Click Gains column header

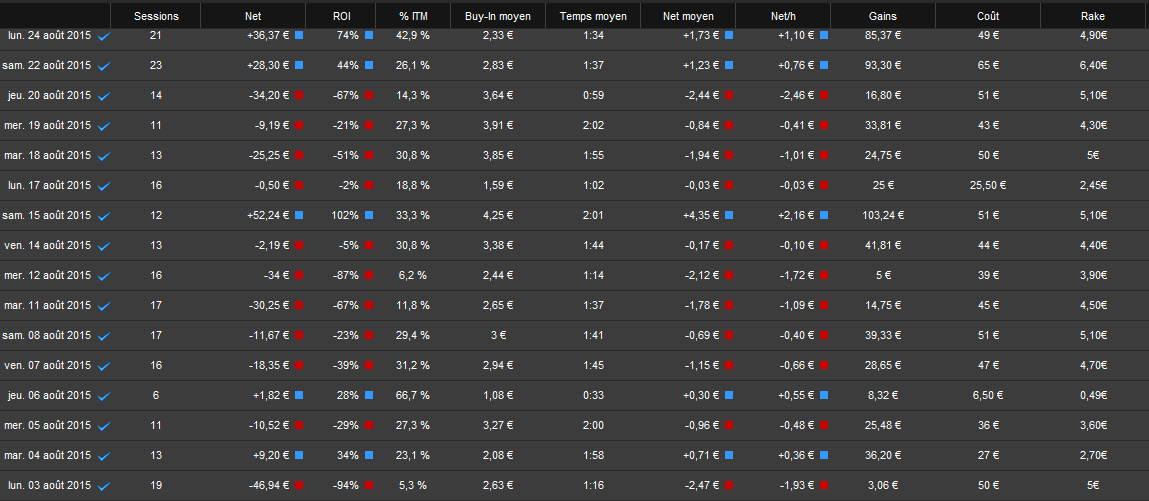tap(883, 16)
